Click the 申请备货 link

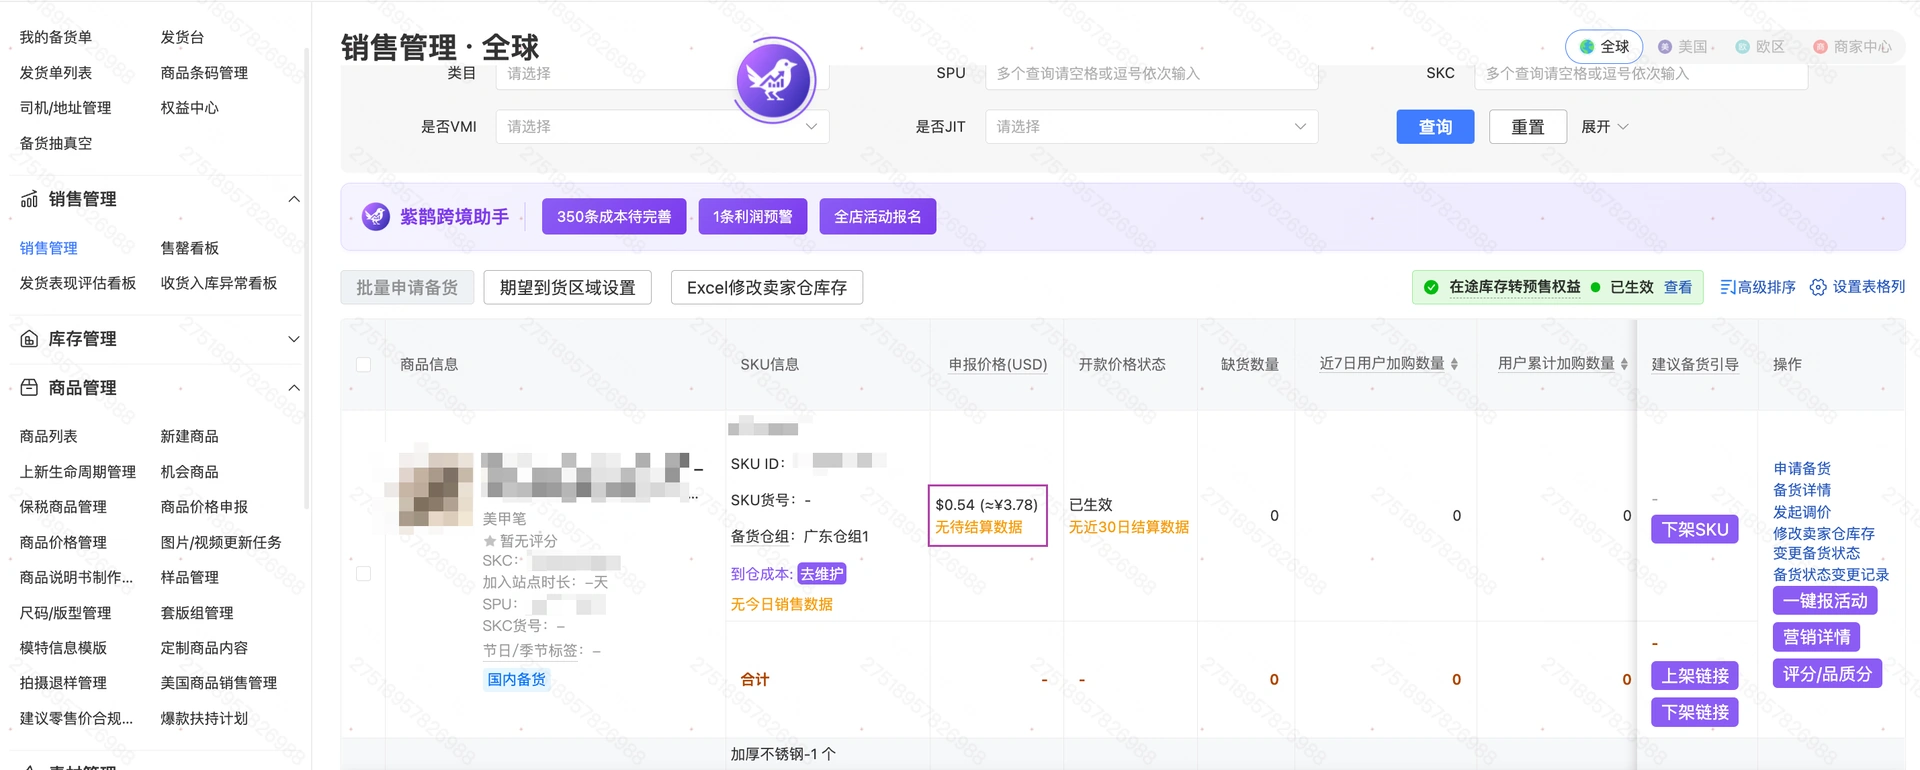1802,468
